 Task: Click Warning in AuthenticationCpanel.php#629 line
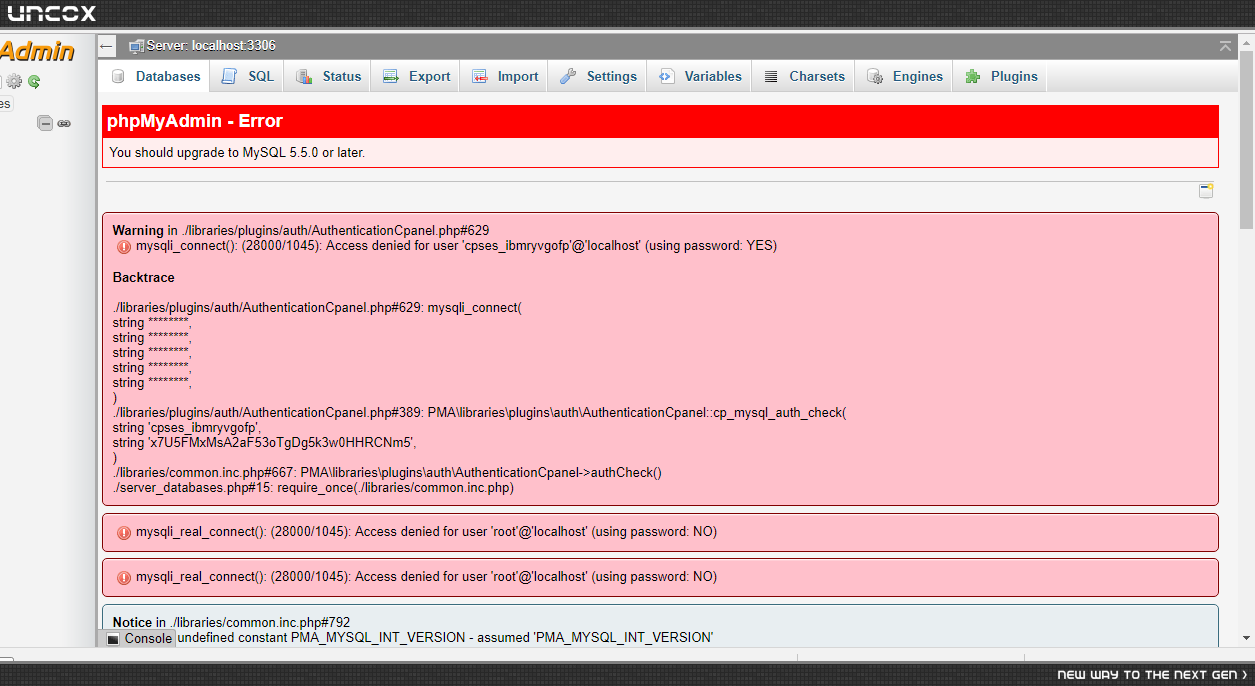301,230
